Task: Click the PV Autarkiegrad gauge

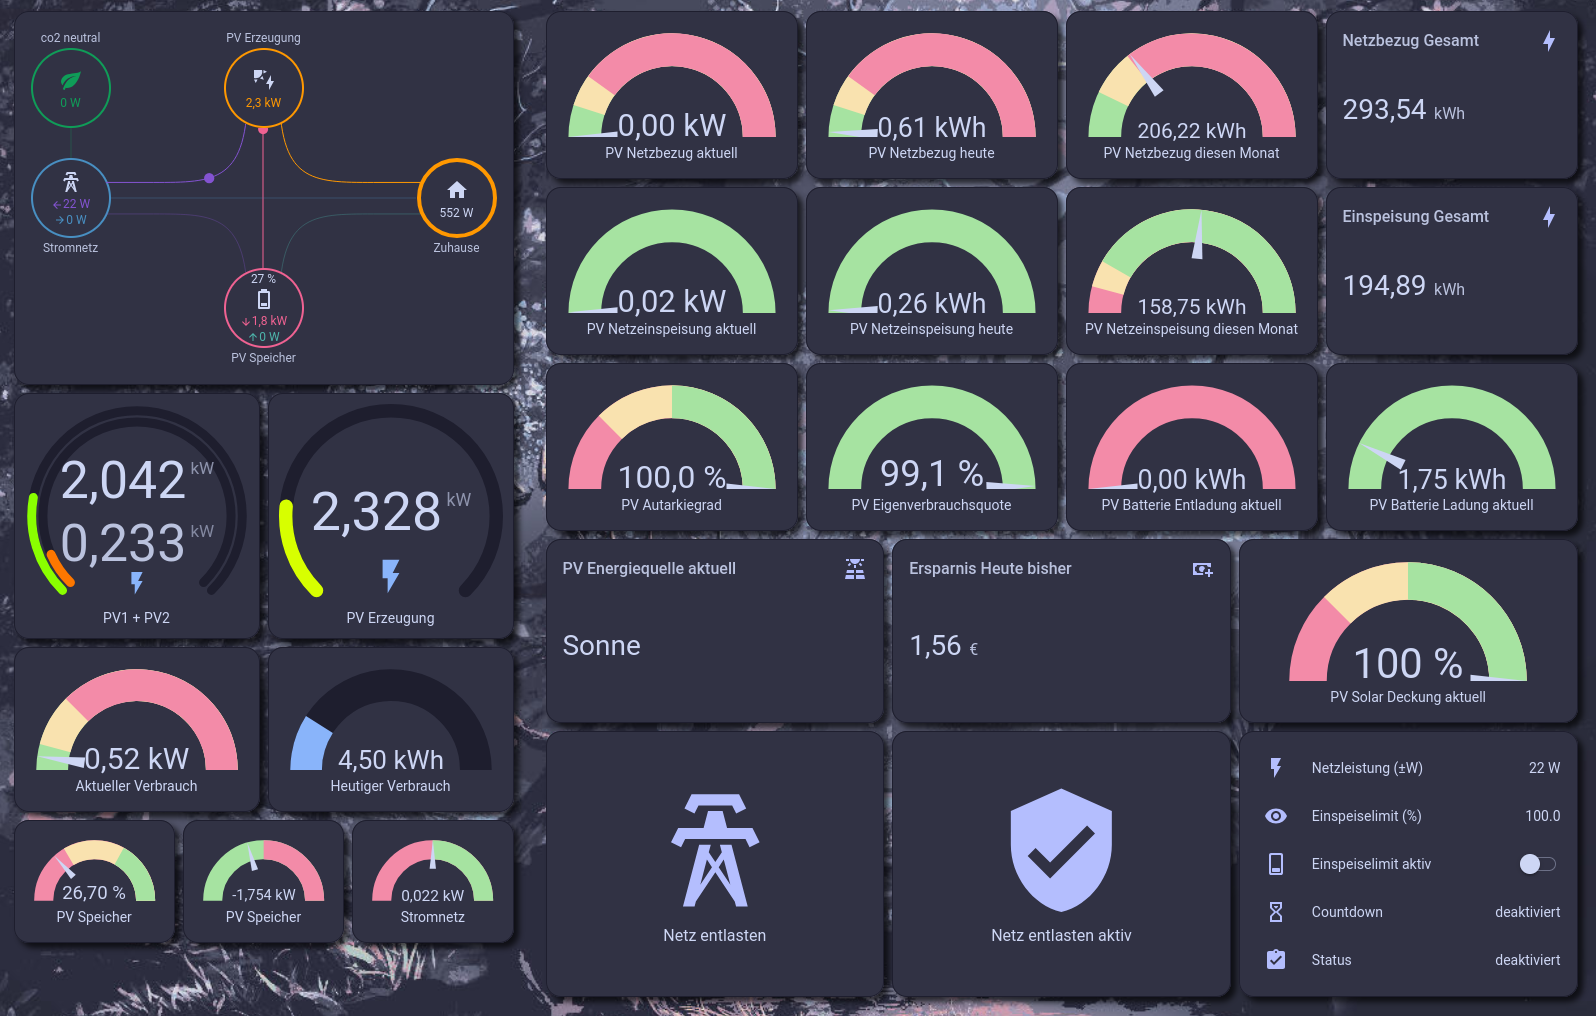Action: (x=671, y=447)
